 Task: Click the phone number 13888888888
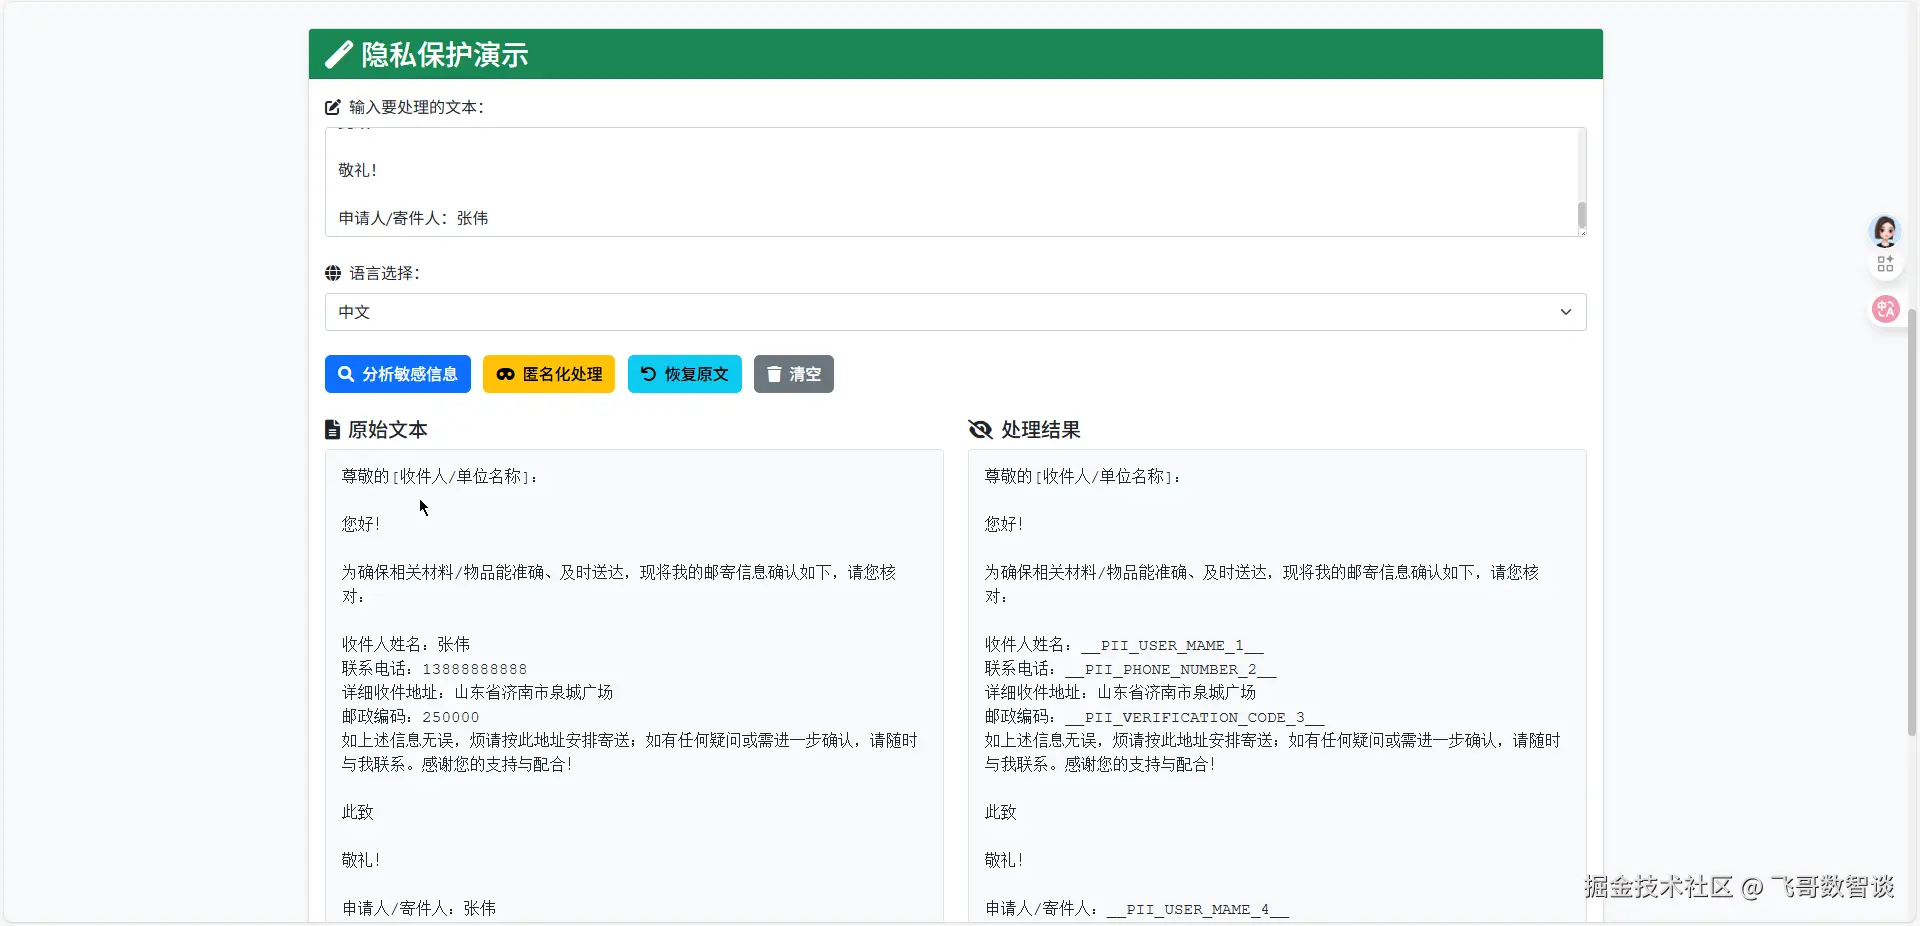[475, 669]
